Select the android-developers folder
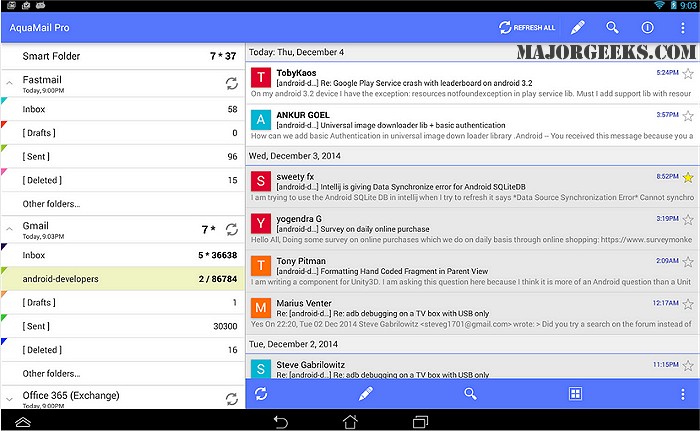Screen dimensions: 700x431 coord(123,279)
